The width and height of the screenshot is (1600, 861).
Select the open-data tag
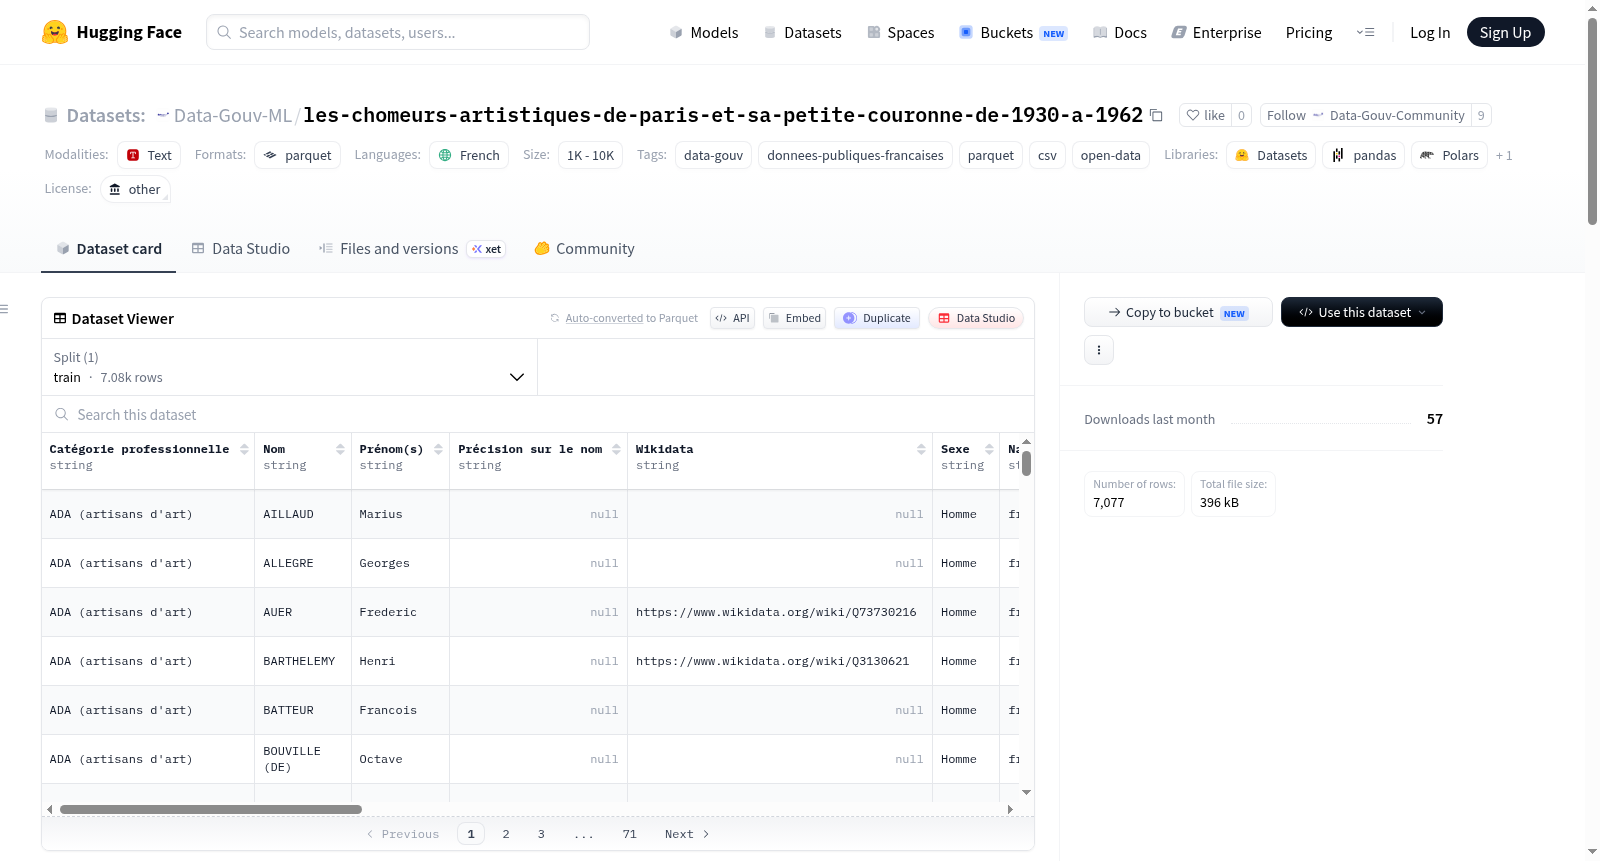tap(1110, 155)
